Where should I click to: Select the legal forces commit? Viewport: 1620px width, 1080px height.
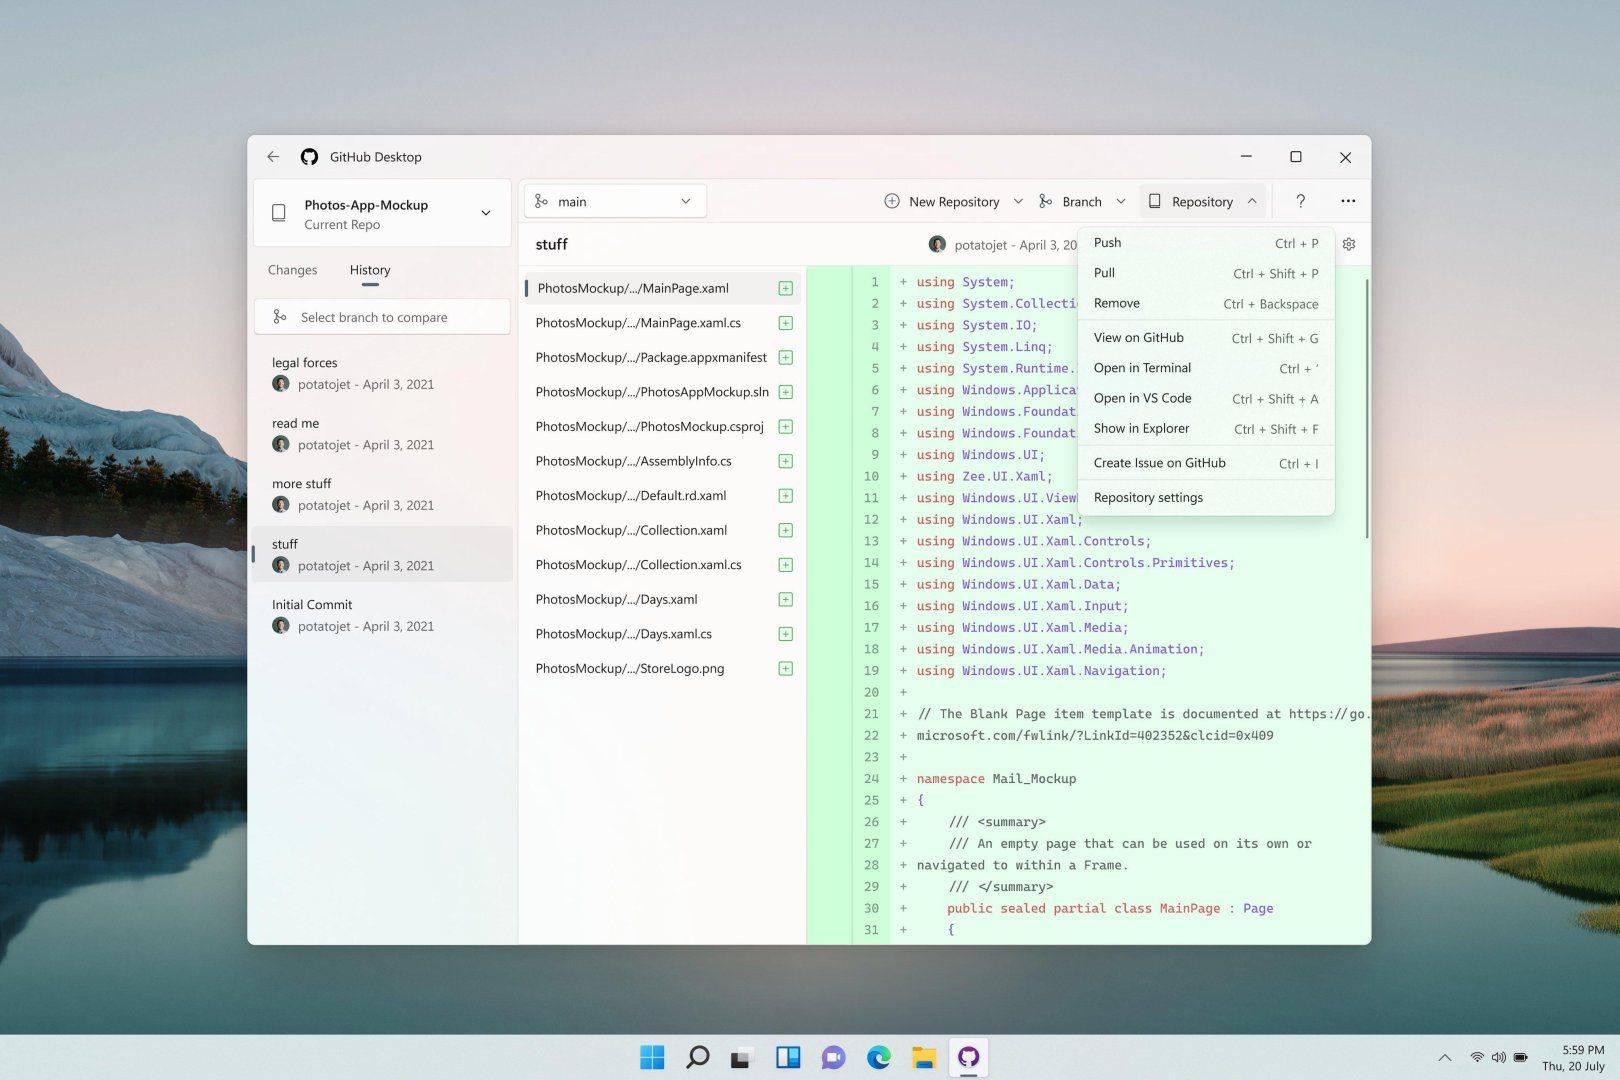coord(382,373)
